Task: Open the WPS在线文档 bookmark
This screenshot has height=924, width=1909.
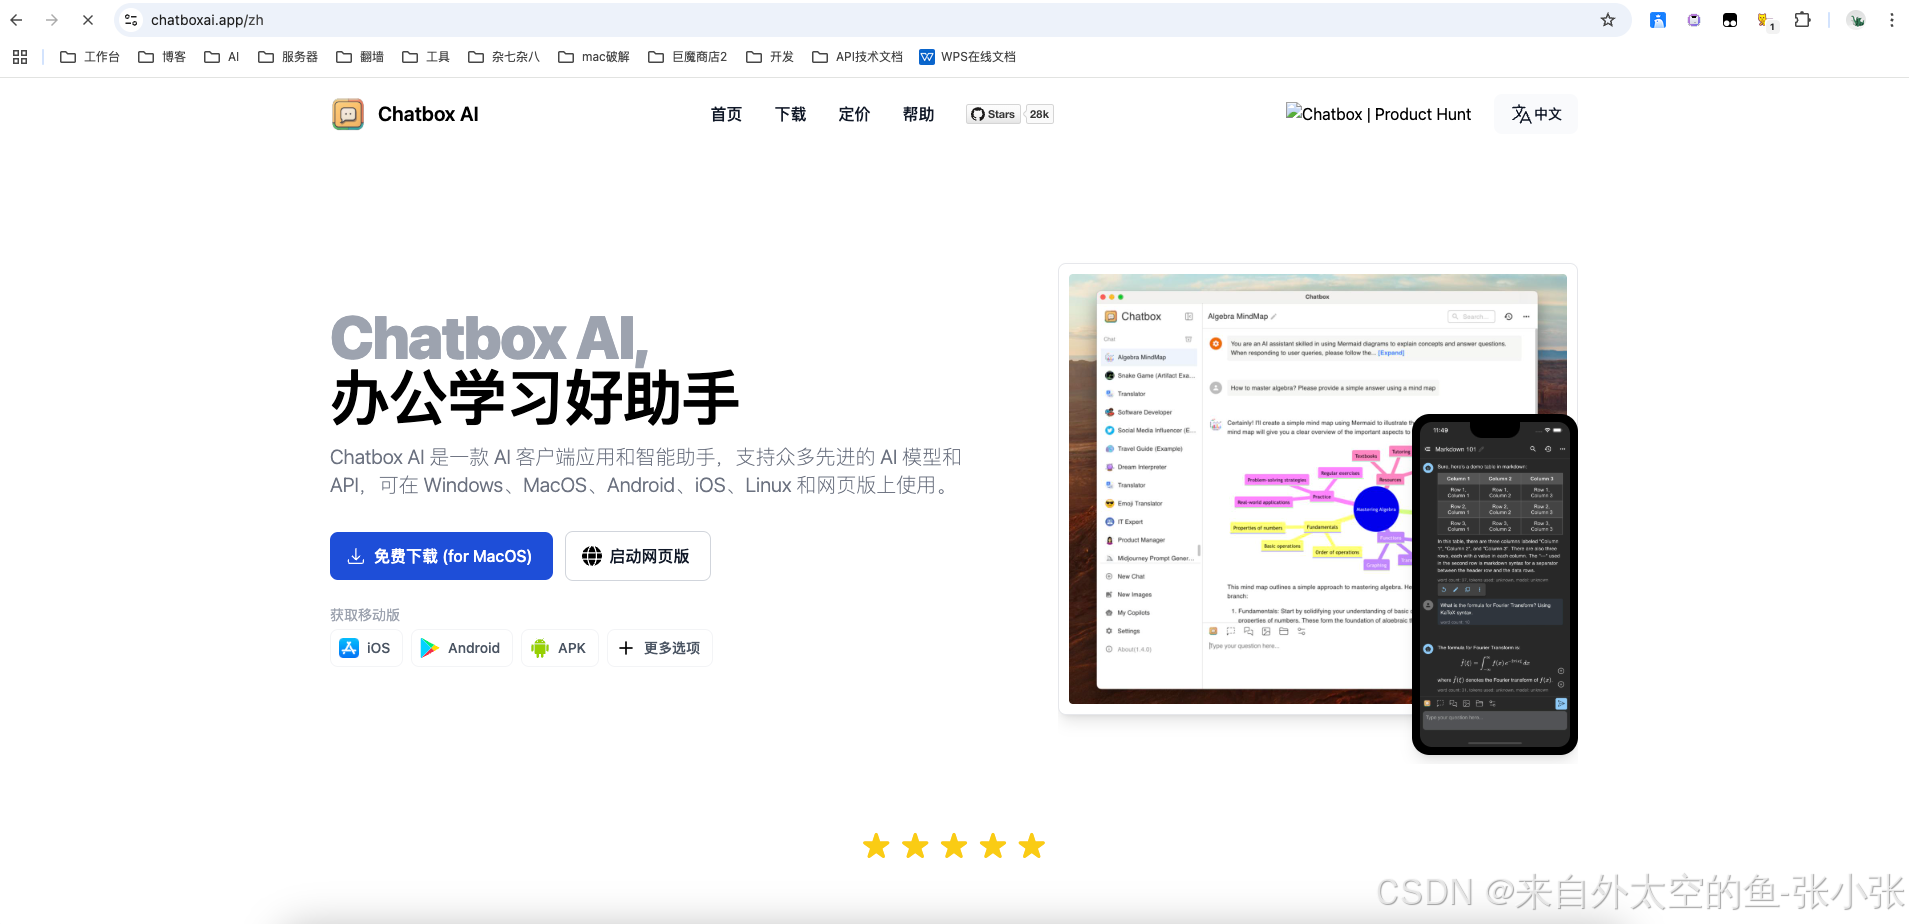Action: click(x=968, y=57)
